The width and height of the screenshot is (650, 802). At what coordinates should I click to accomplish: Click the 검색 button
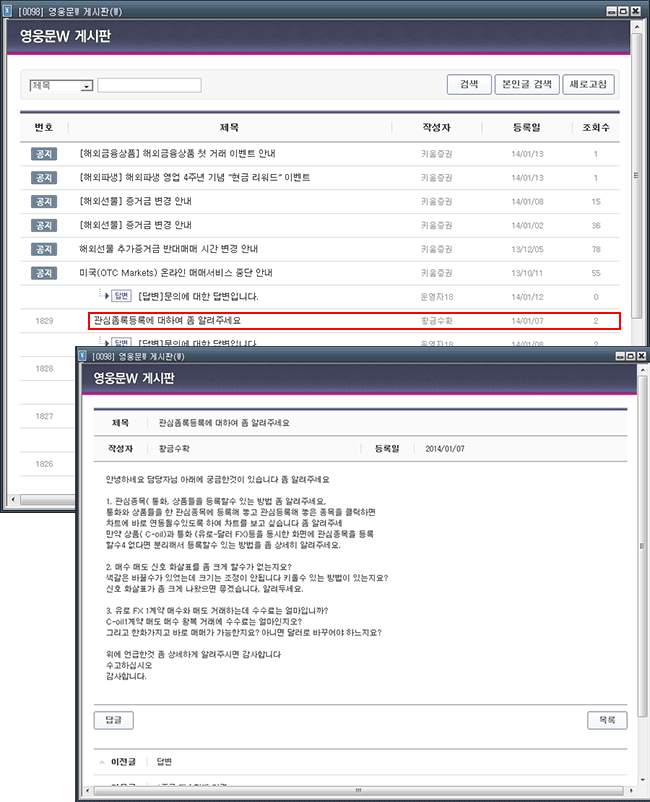[x=469, y=84]
